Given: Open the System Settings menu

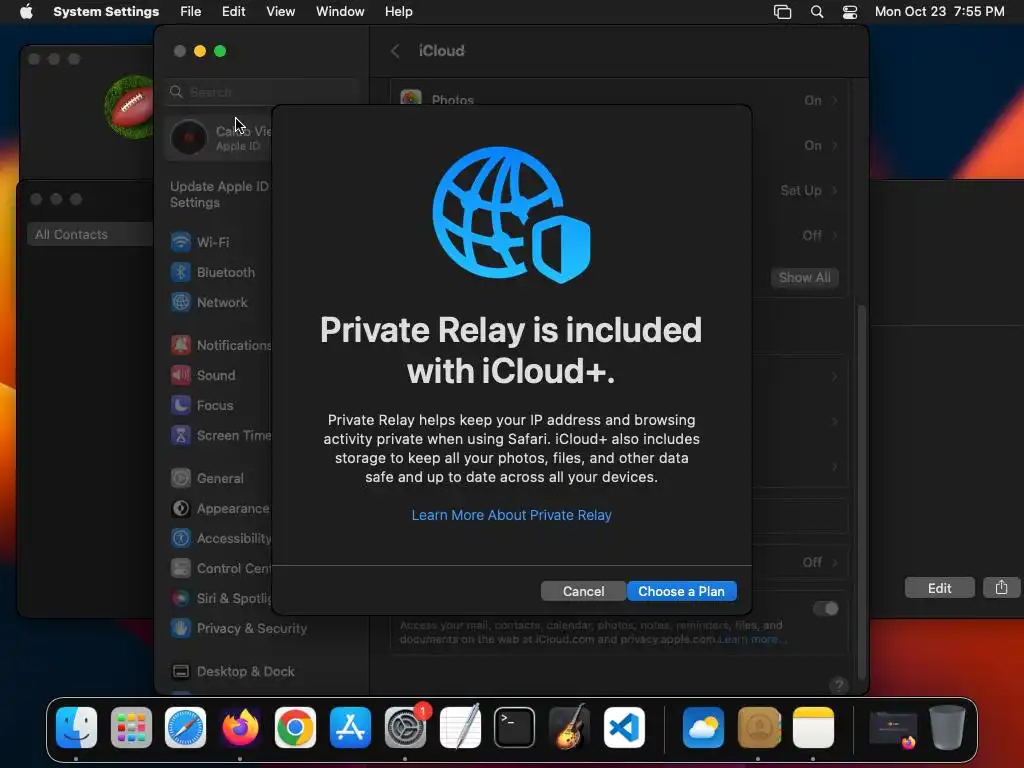Looking at the screenshot, I should point(106,12).
